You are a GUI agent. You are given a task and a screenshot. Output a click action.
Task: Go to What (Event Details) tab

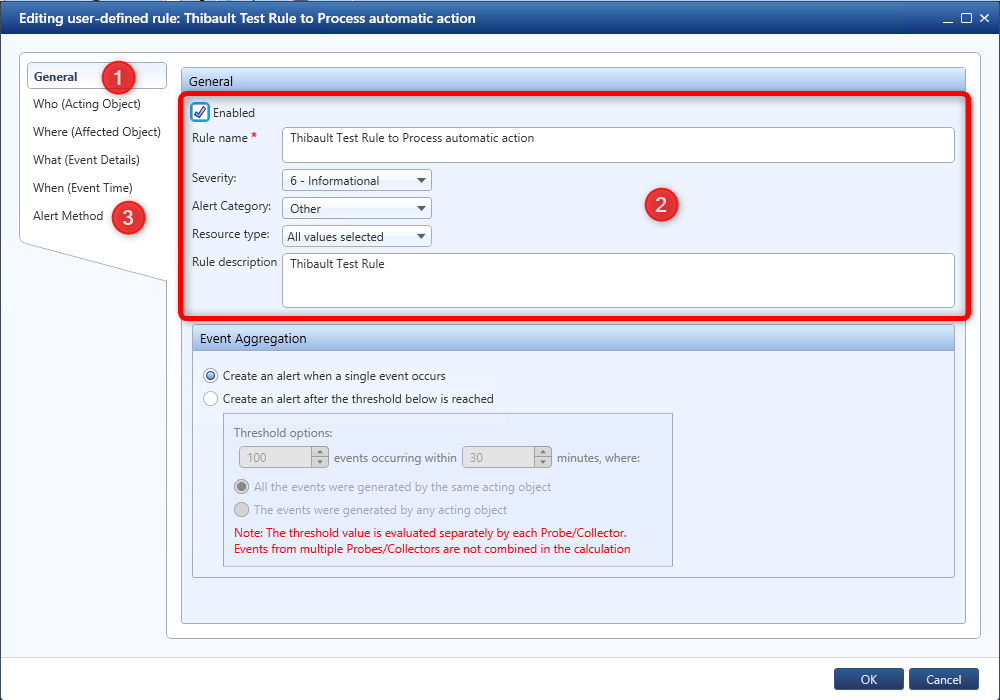(86, 160)
